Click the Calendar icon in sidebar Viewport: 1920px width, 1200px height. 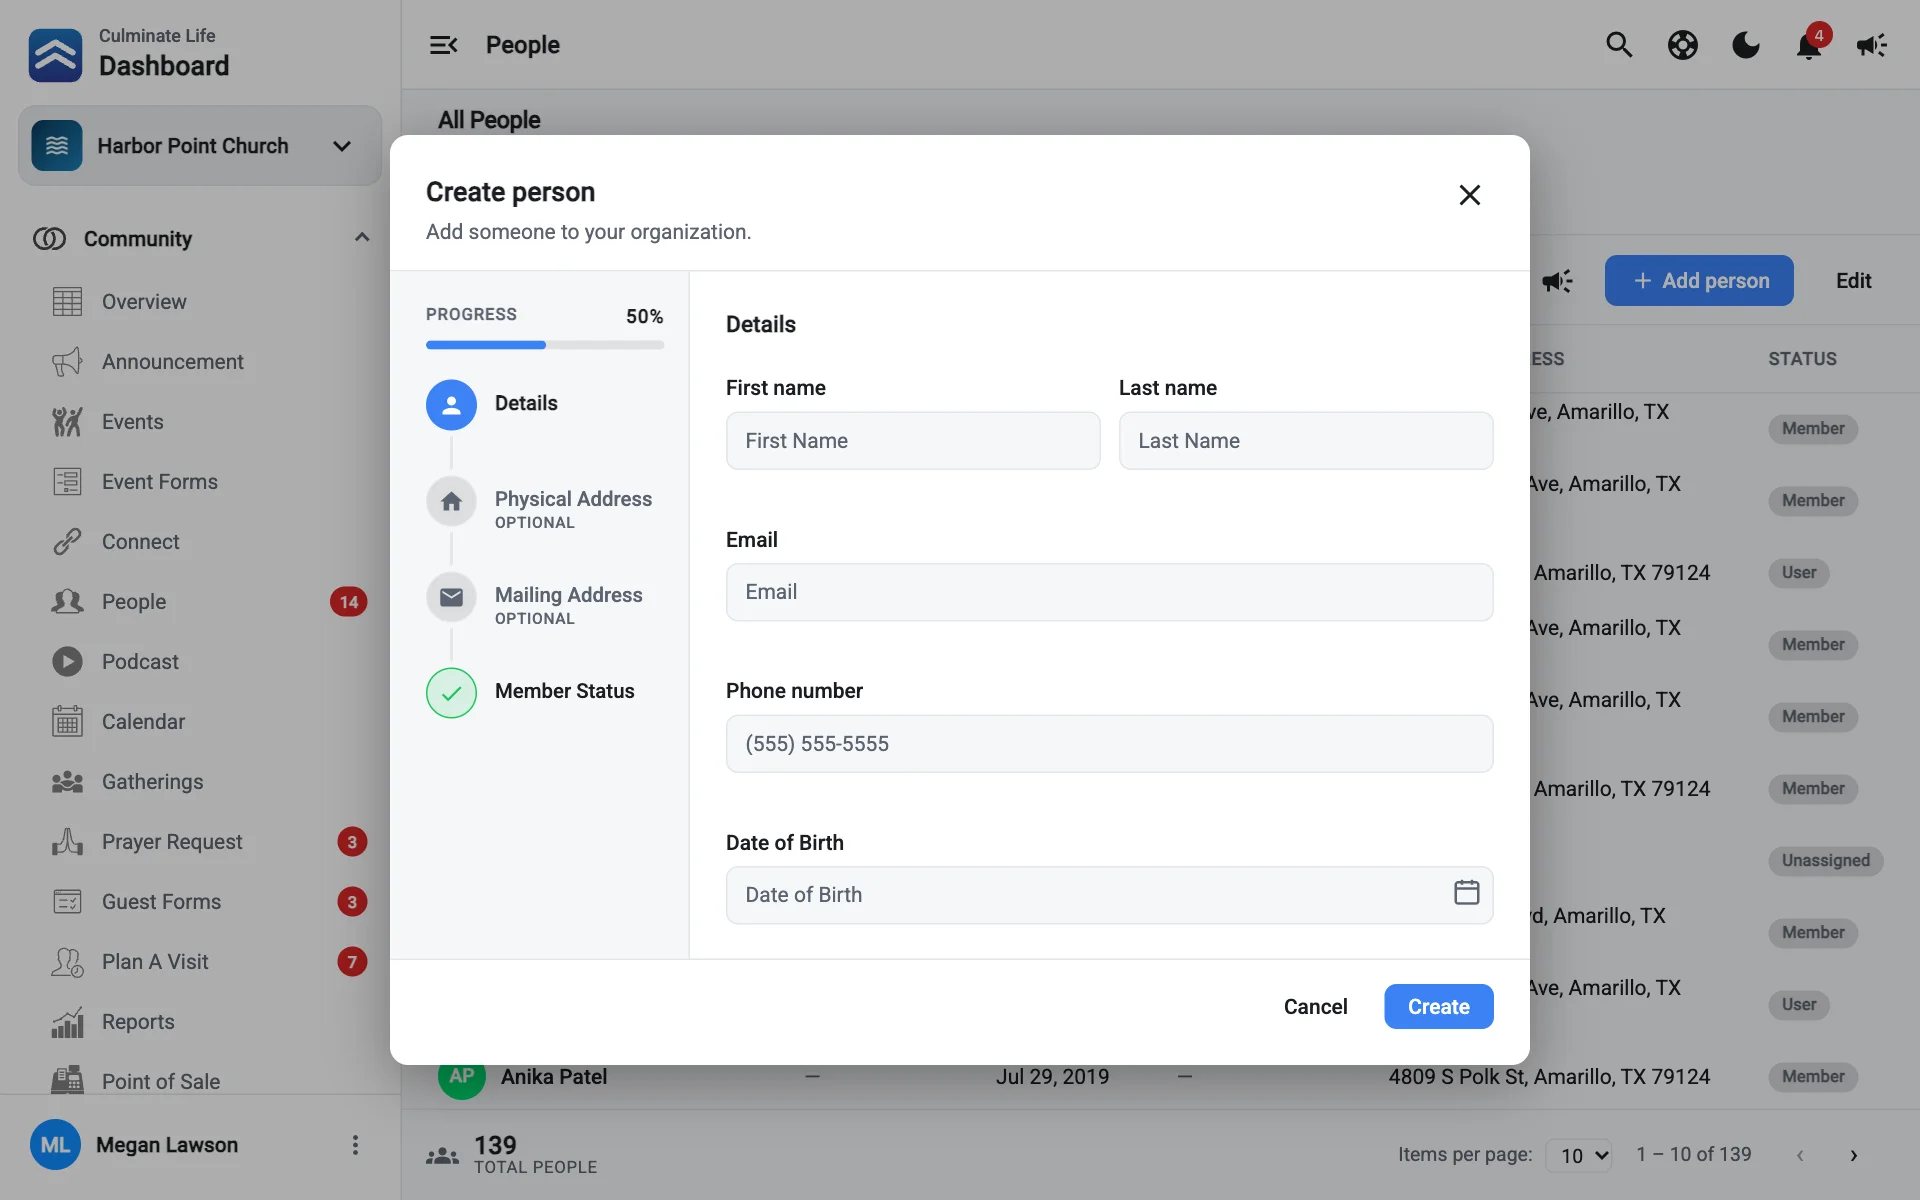click(x=67, y=722)
